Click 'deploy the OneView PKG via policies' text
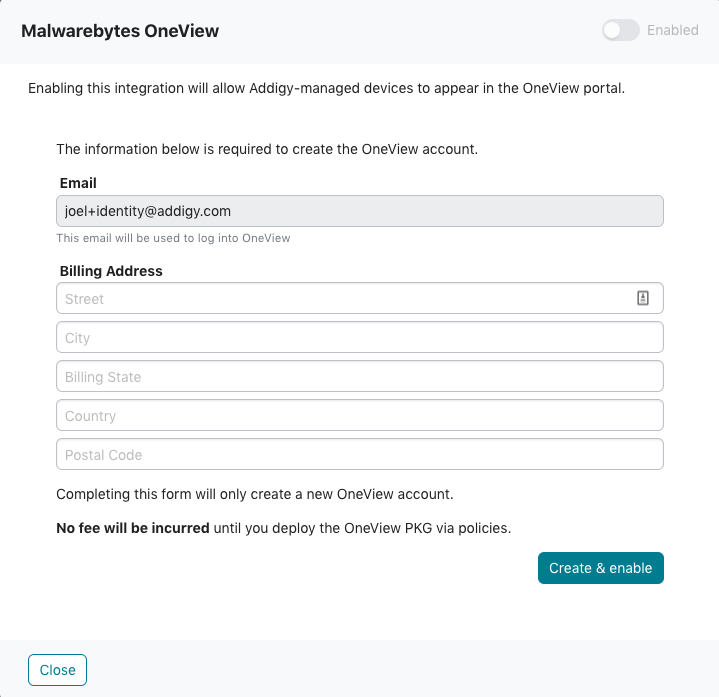This screenshot has height=697, width=719. tap(392, 528)
